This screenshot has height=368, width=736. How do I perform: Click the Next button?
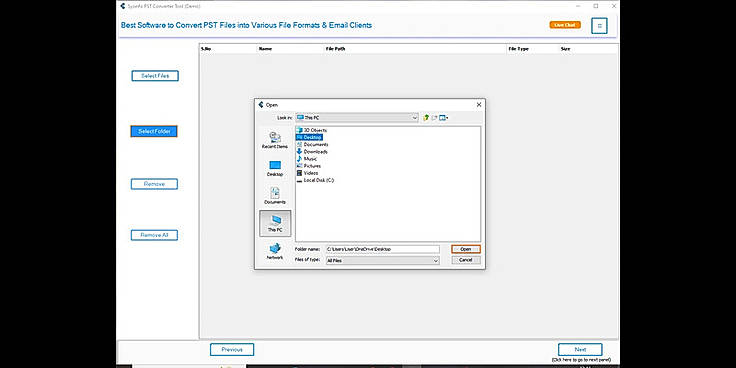coord(580,350)
